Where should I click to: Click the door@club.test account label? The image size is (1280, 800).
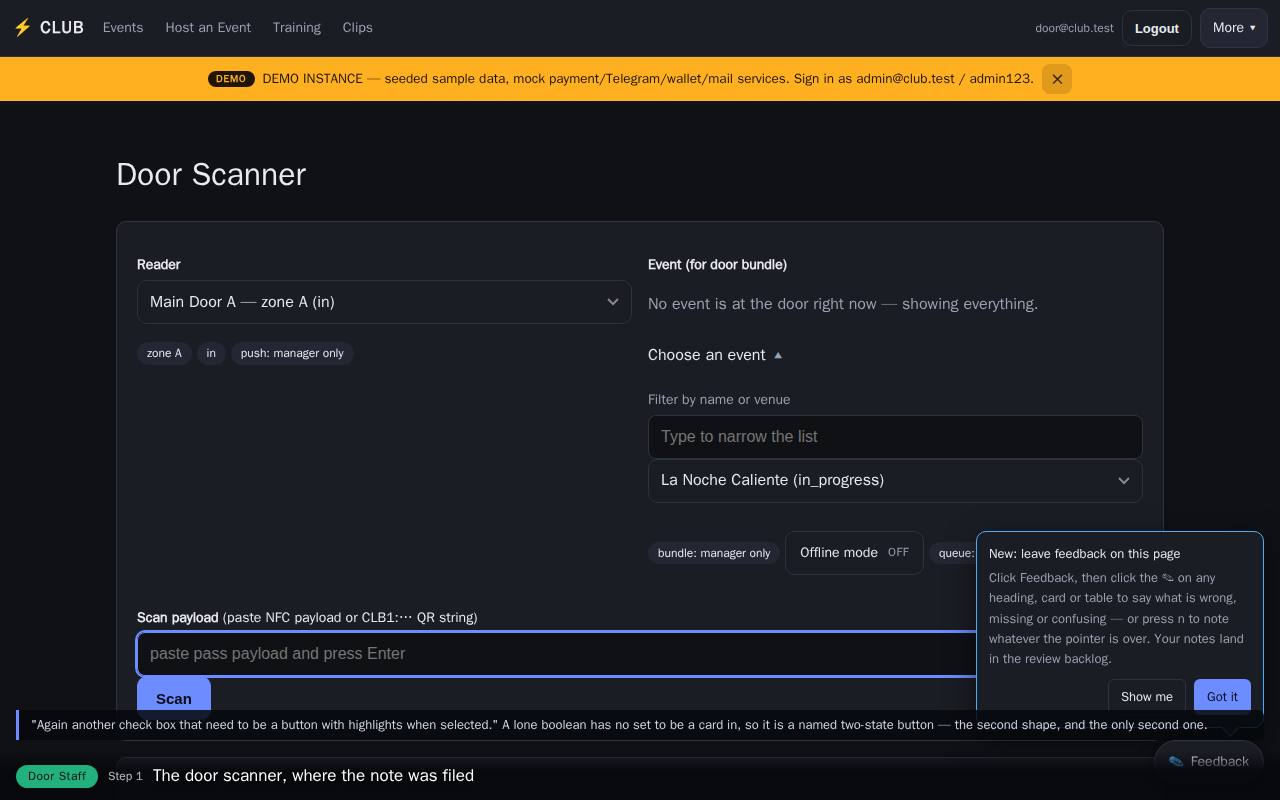coord(1074,28)
